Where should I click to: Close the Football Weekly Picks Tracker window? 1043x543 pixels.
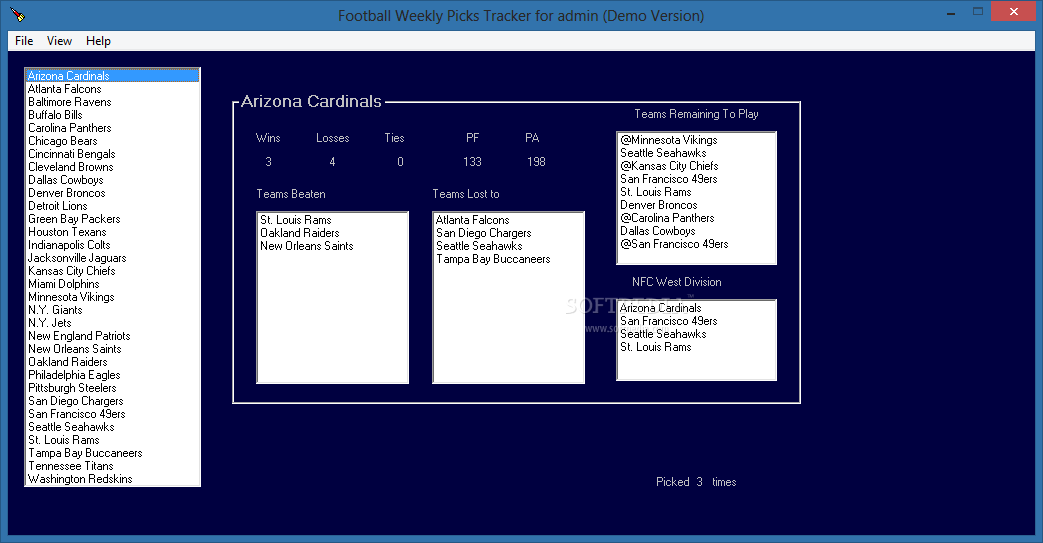(x=1014, y=11)
